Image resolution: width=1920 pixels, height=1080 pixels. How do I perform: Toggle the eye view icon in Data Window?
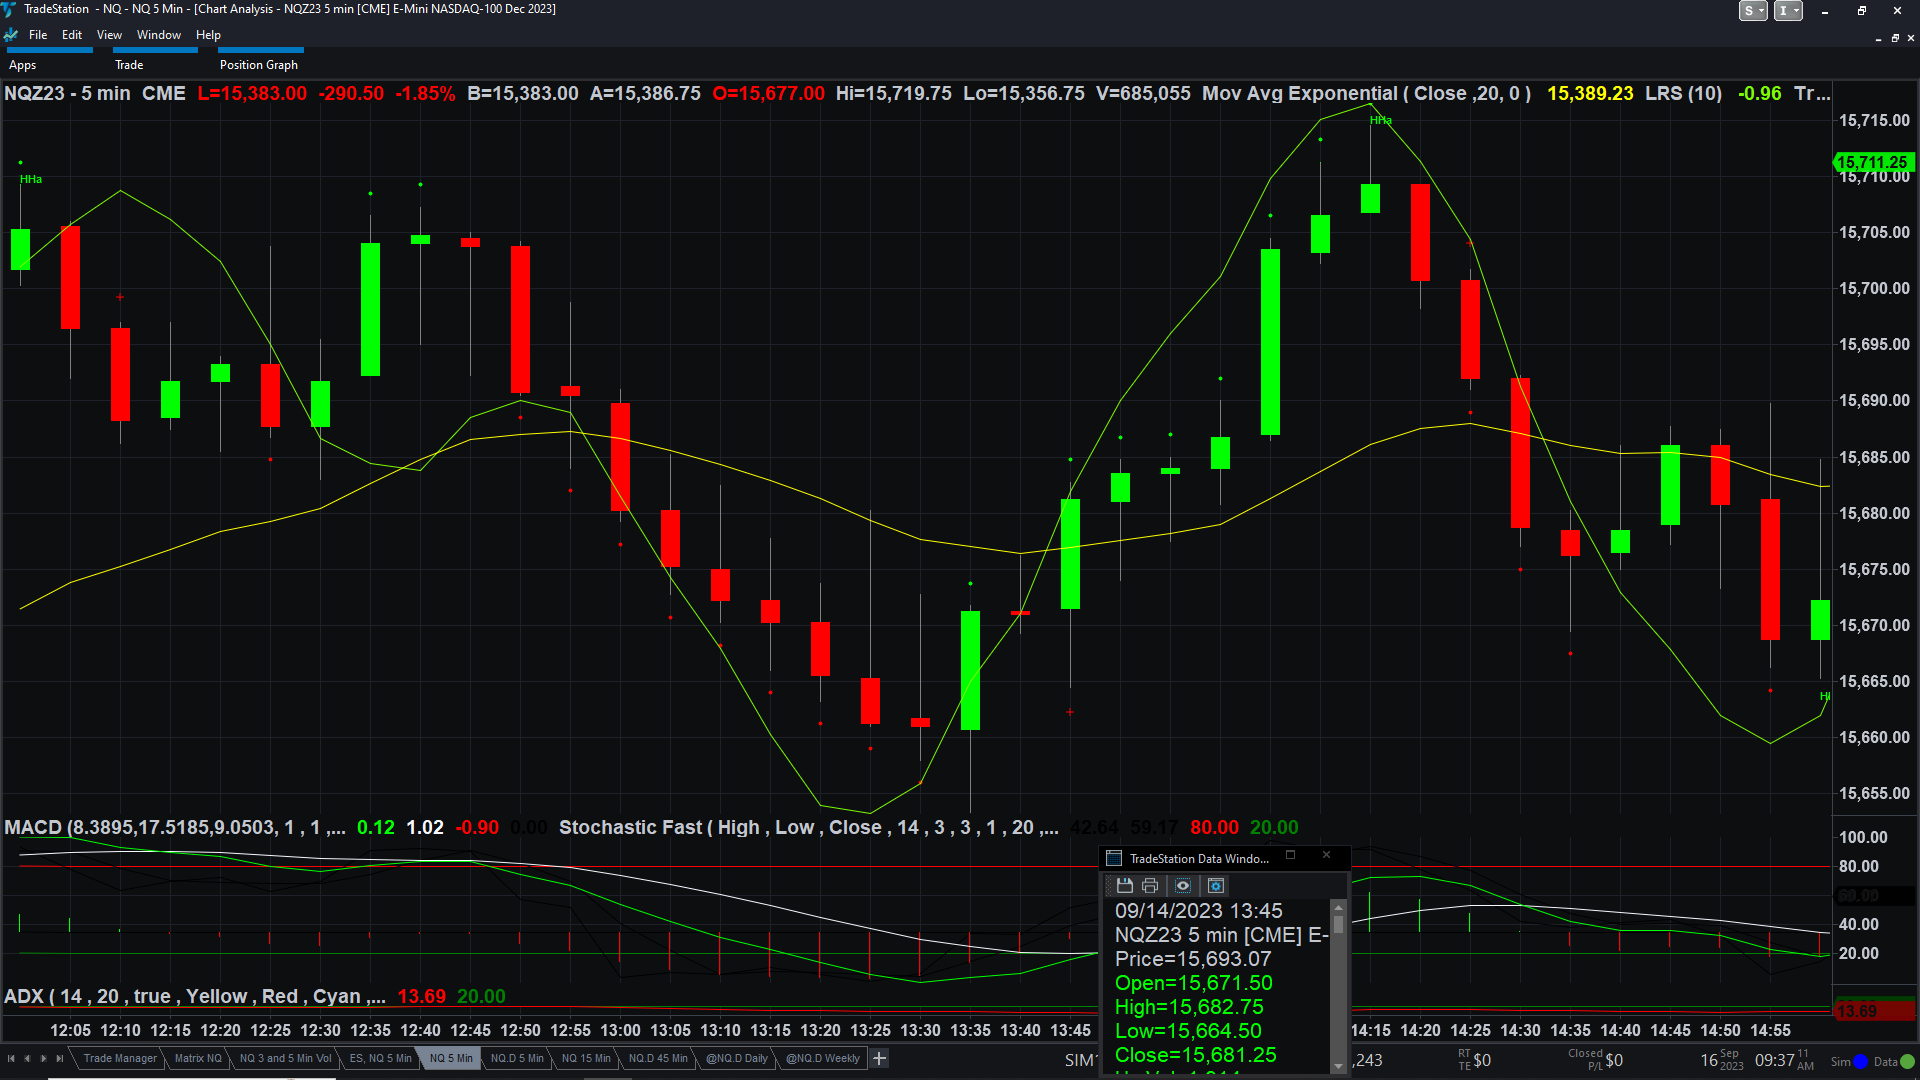(x=1183, y=886)
